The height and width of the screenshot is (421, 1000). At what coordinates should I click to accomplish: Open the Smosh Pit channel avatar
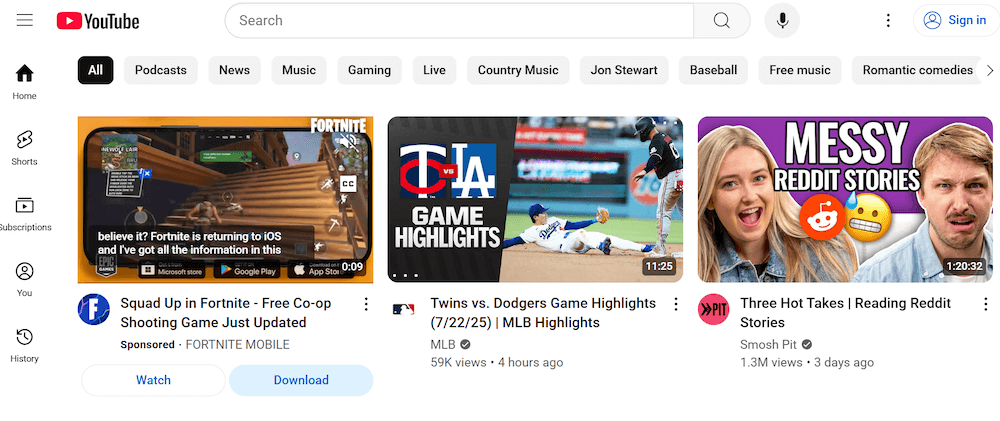(713, 309)
